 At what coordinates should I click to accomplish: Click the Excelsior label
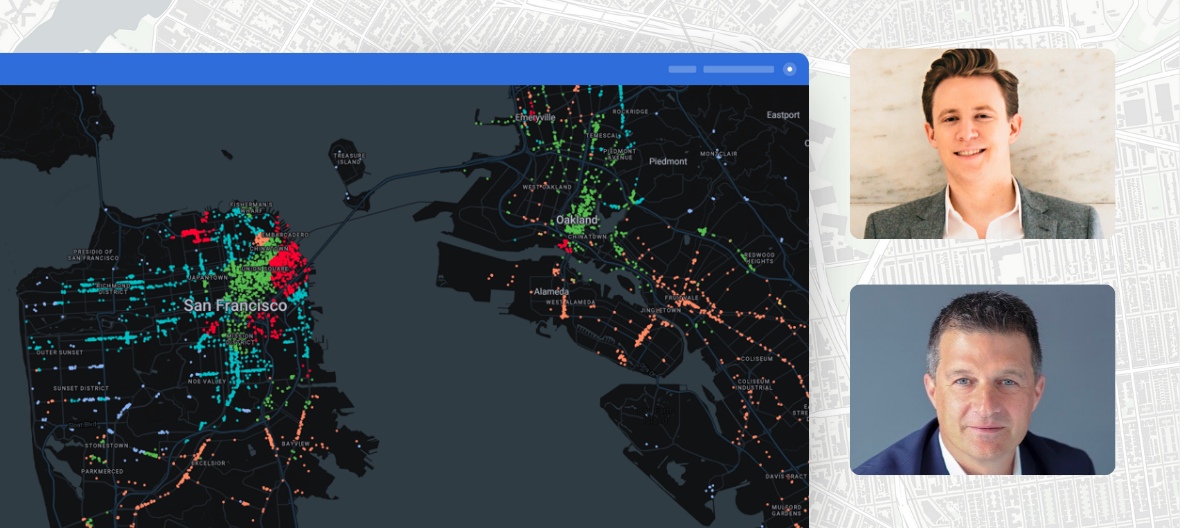tap(207, 463)
